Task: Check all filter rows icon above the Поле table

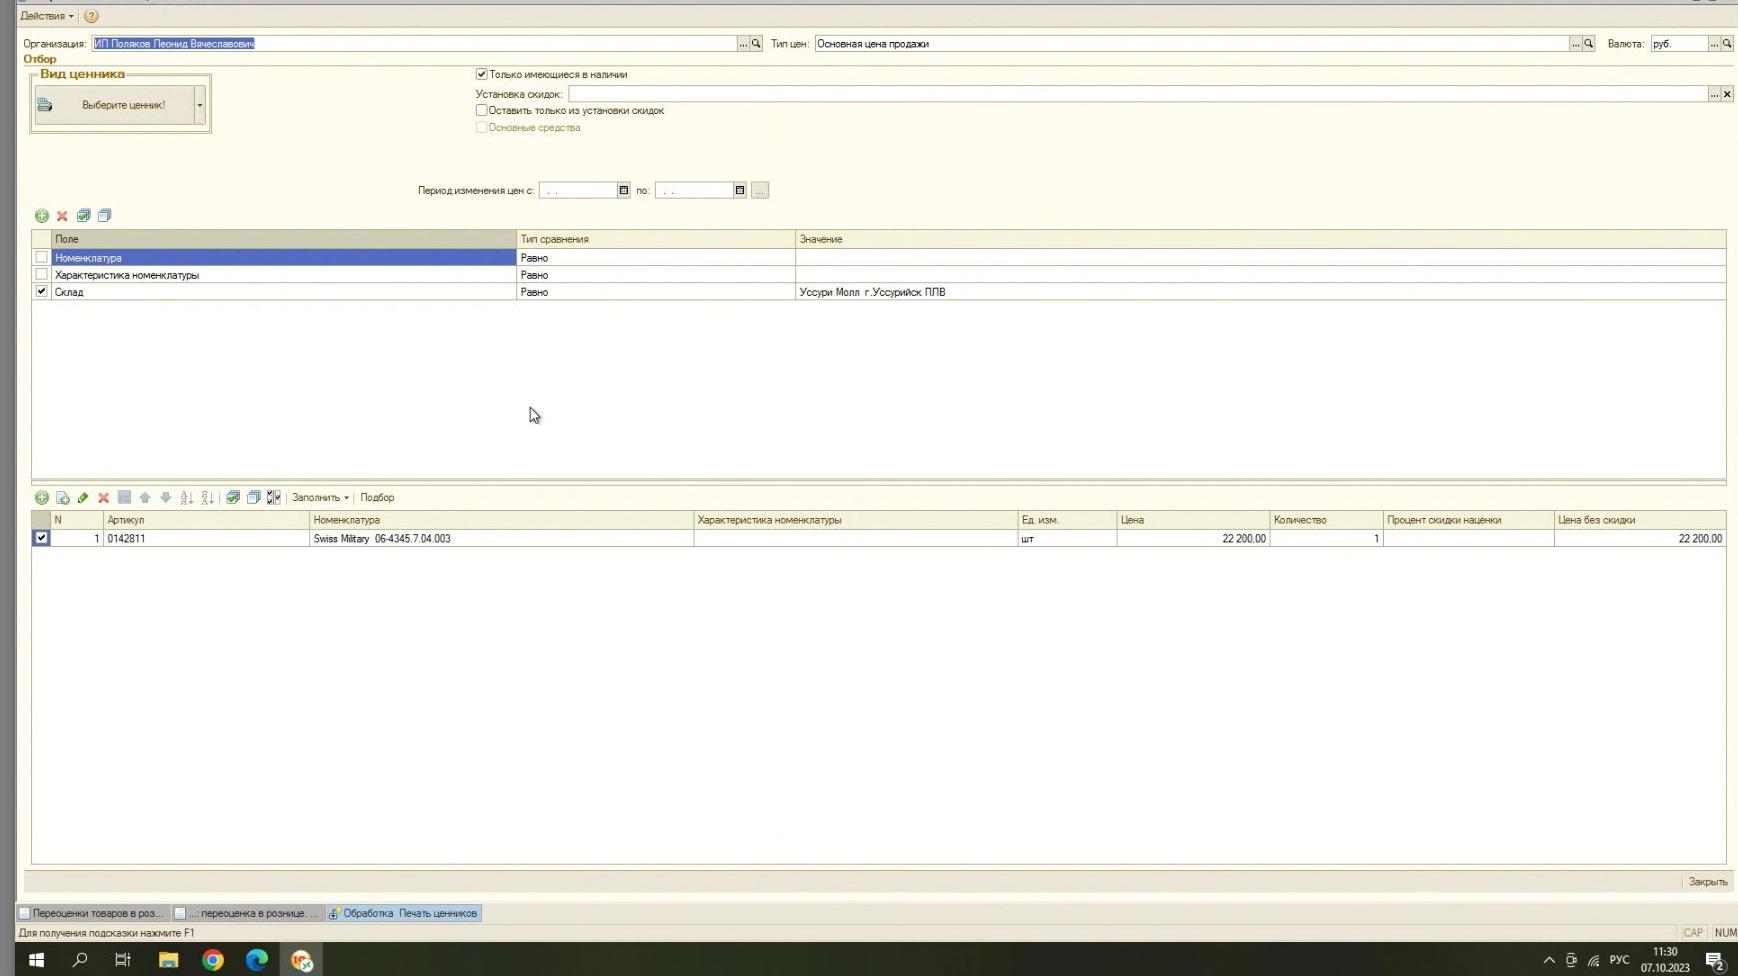Action: point(84,216)
